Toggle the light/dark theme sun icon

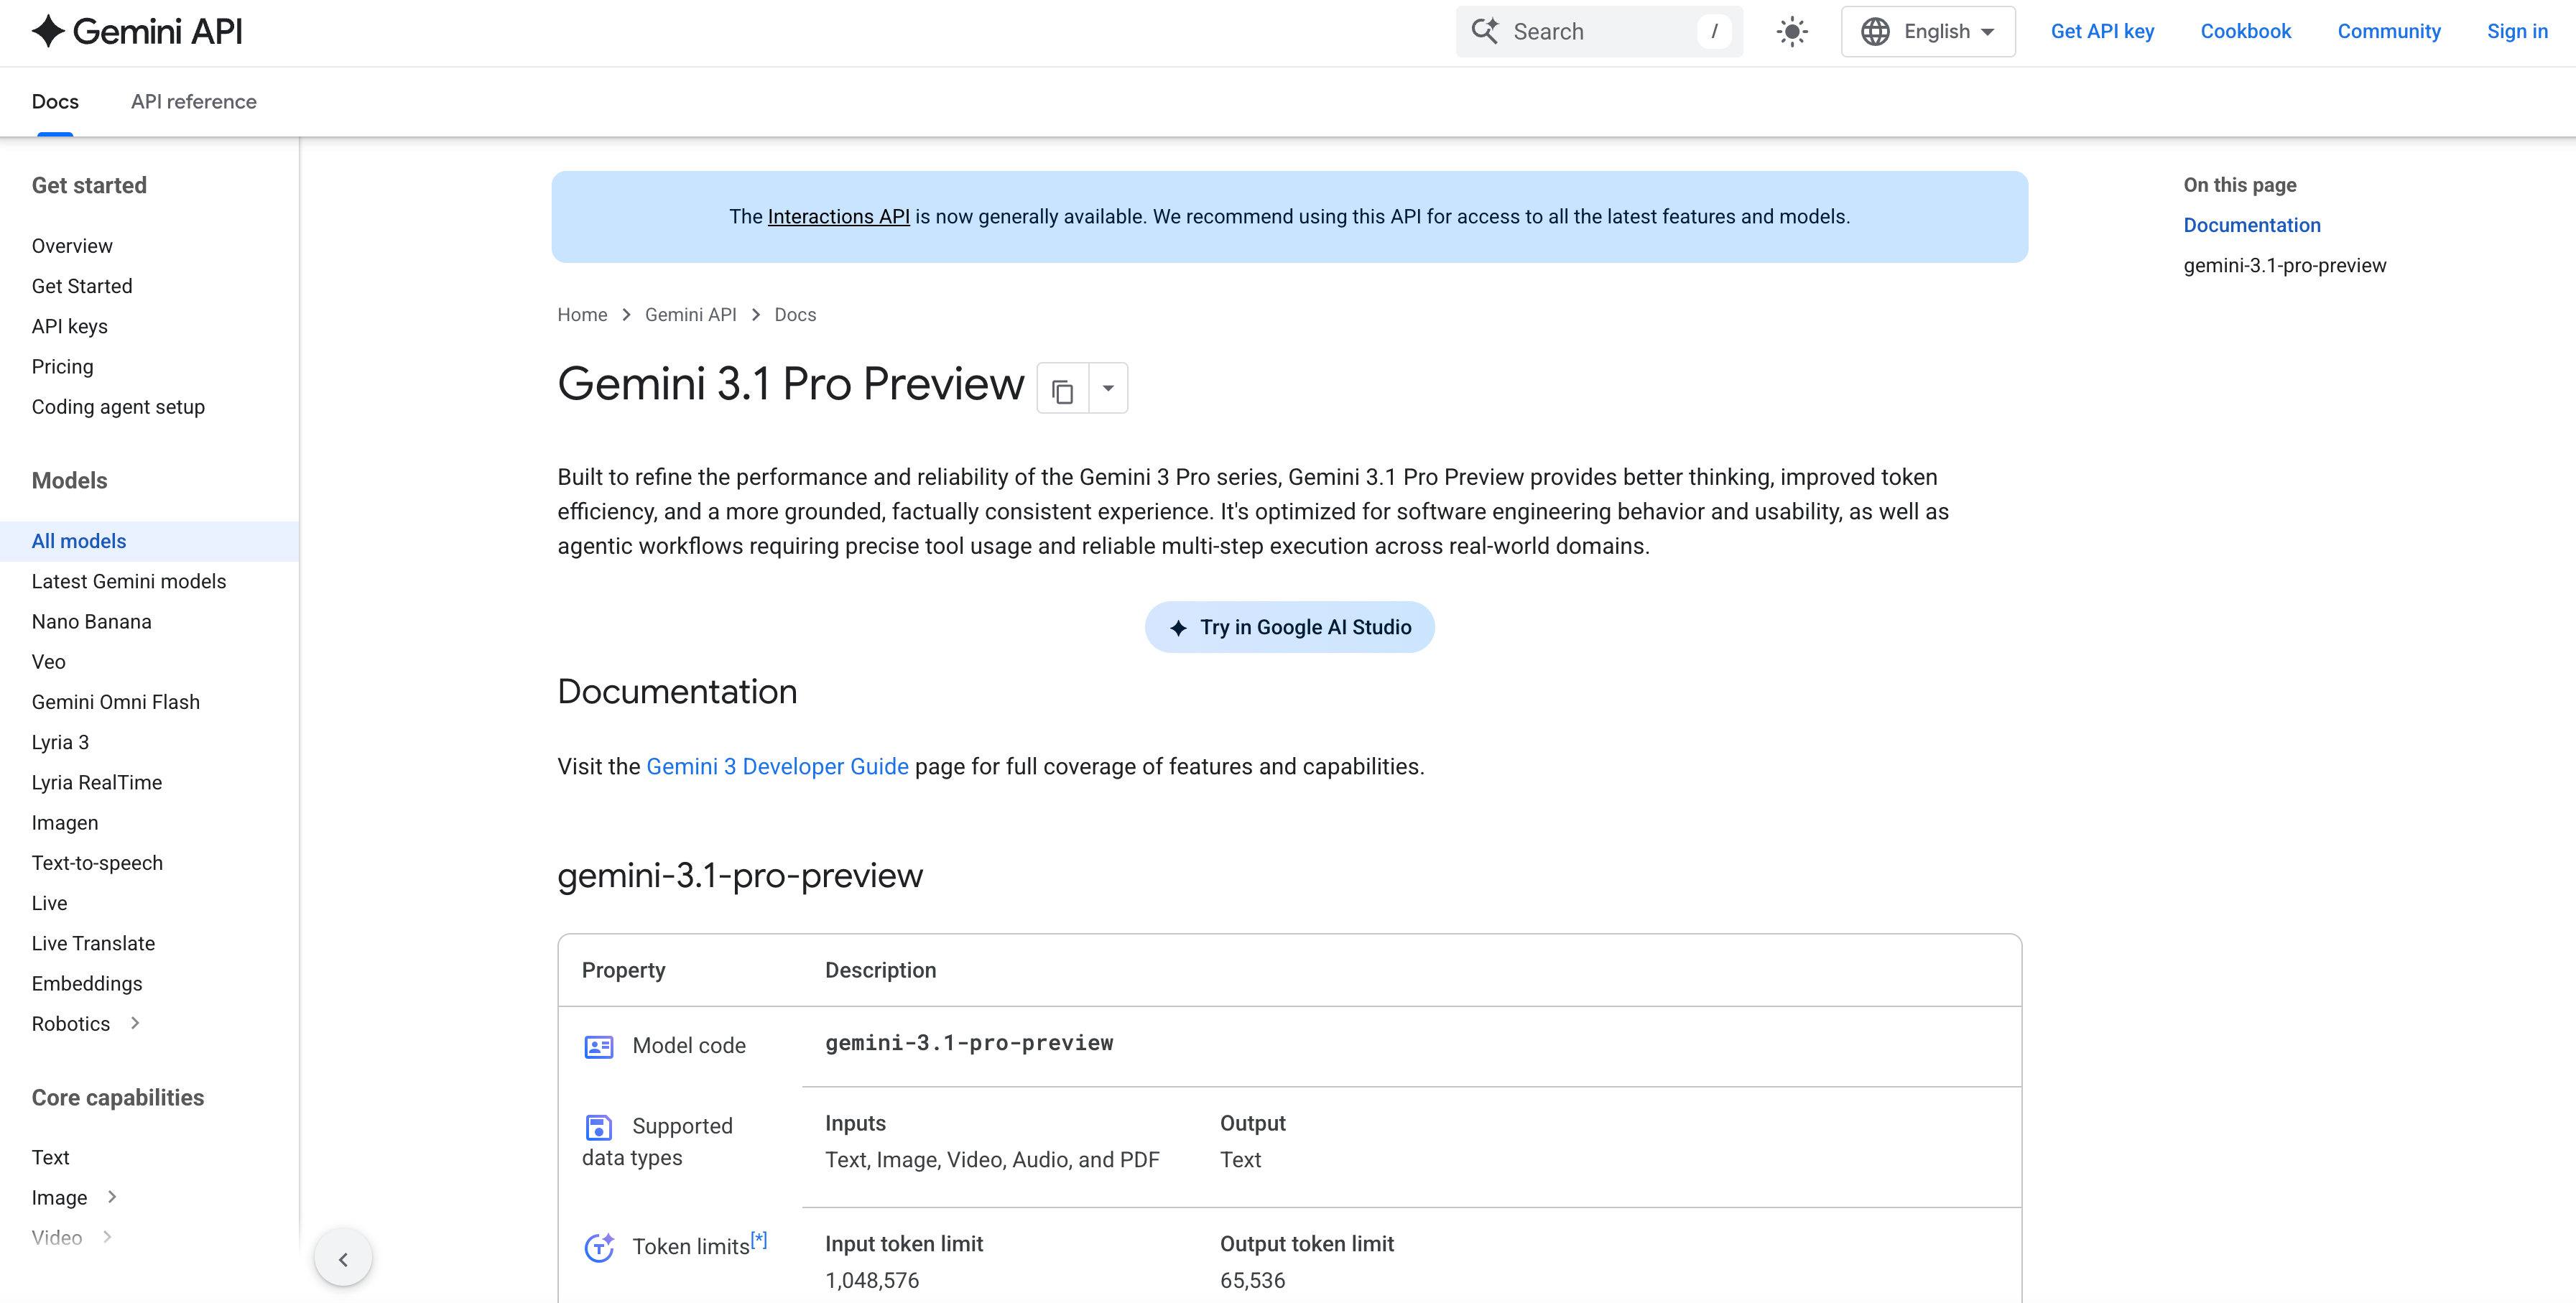(x=1792, y=32)
